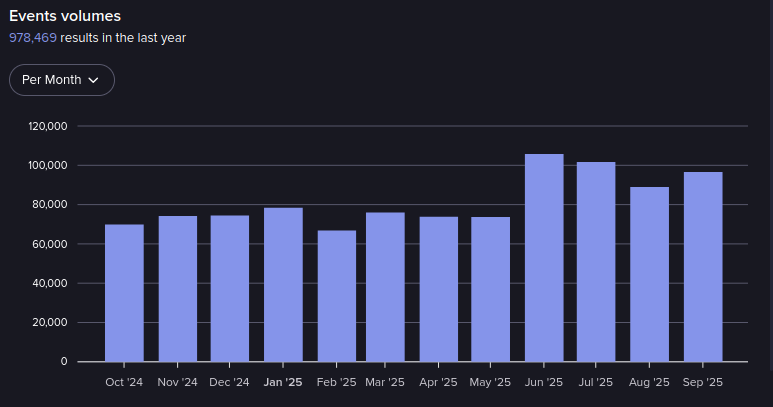
Task: Select the May '25 bar
Action: click(x=491, y=289)
